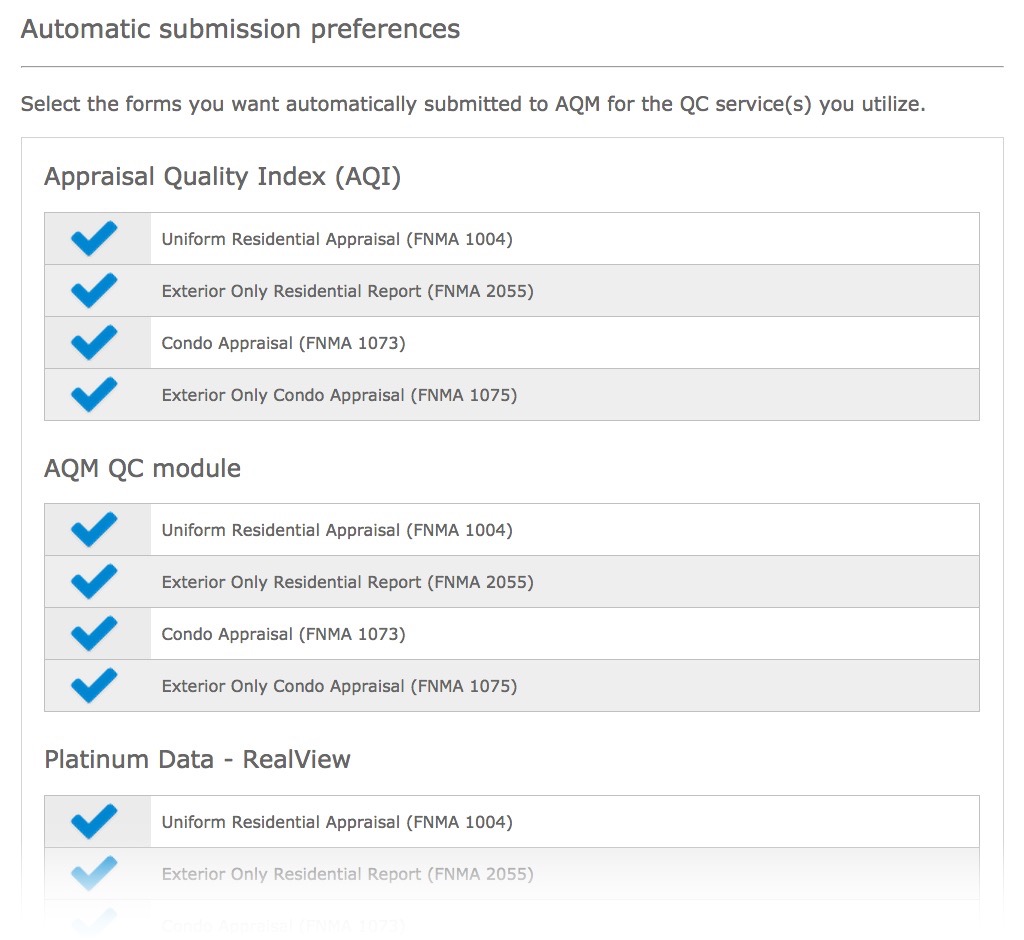Click Platinum Data Exterior Only Residential Report label
The width and height of the screenshot is (1024, 940).
point(347,874)
